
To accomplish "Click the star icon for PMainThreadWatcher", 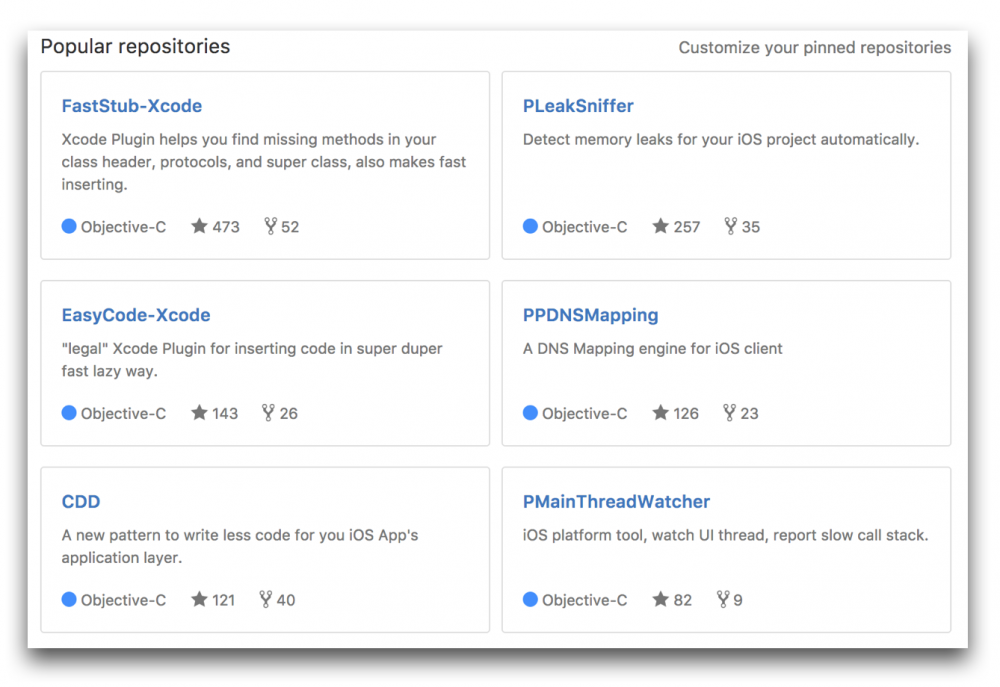I will pos(661,599).
